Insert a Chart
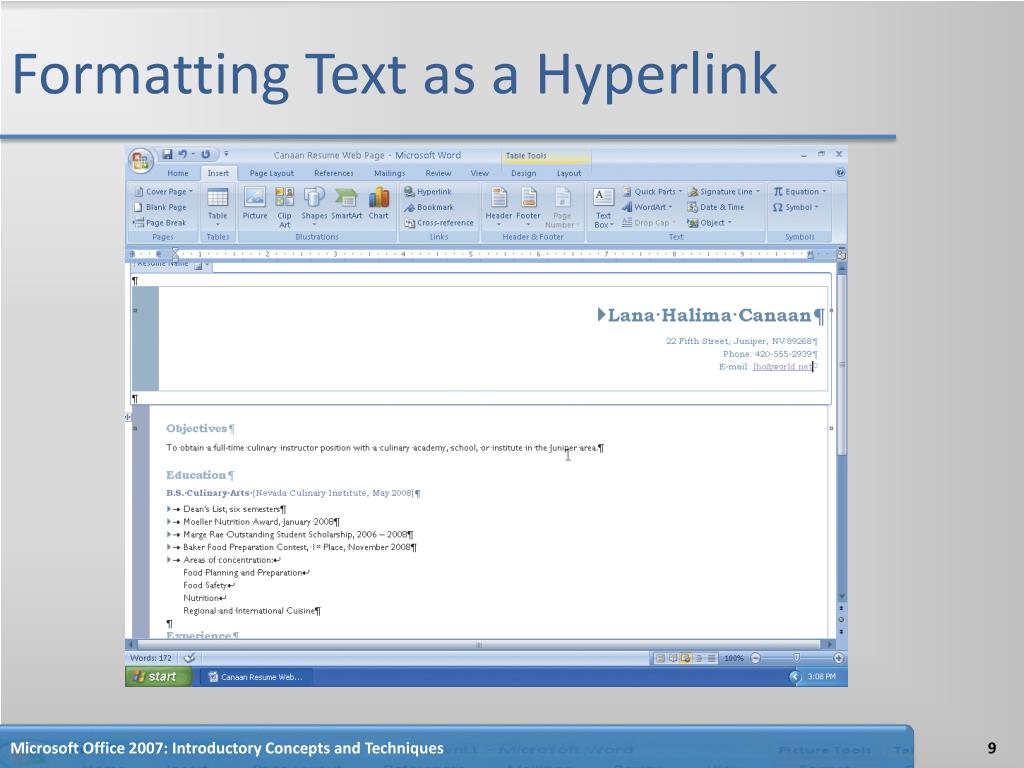Screen dimensions: 1024x768 (379, 204)
